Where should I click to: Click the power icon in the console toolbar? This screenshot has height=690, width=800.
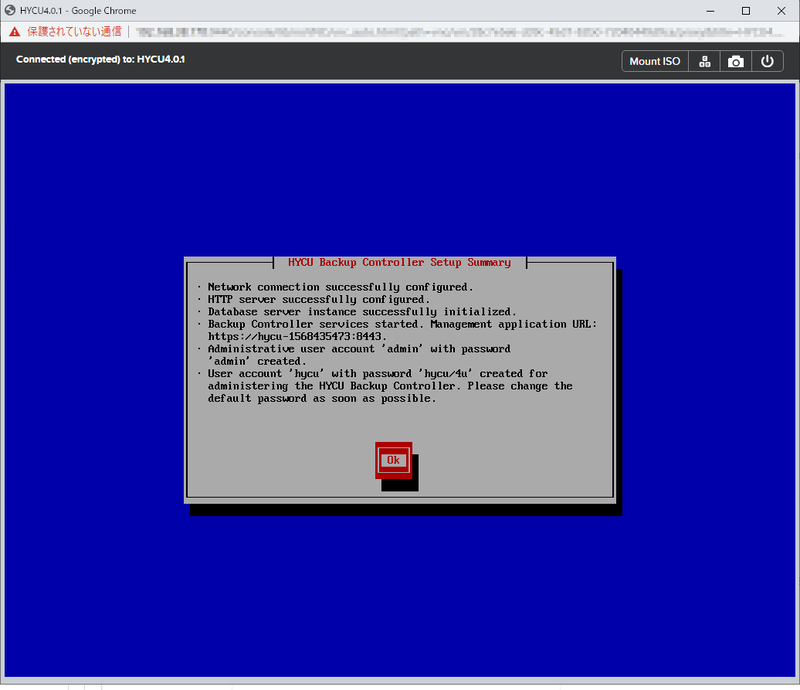click(767, 61)
